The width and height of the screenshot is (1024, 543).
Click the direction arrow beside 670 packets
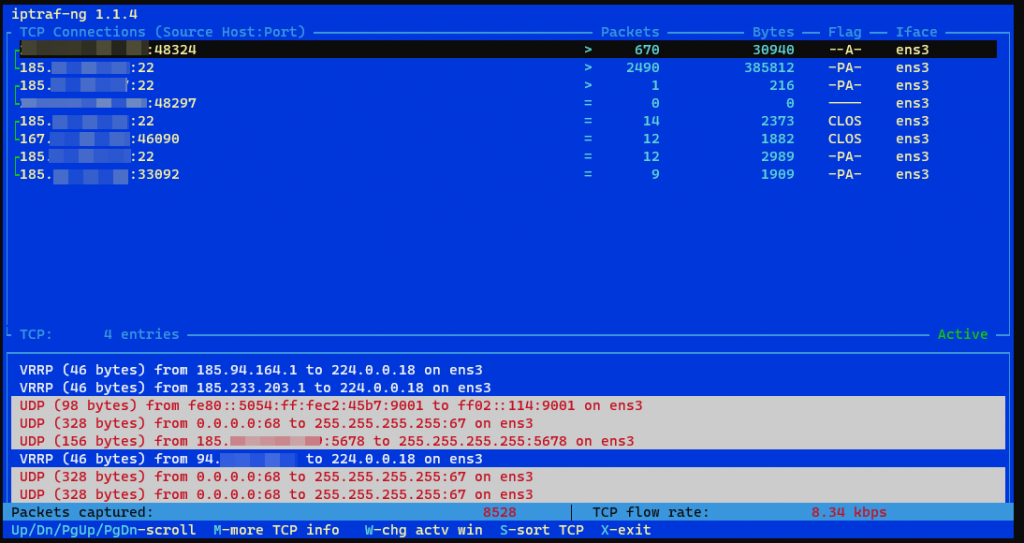(x=589, y=50)
